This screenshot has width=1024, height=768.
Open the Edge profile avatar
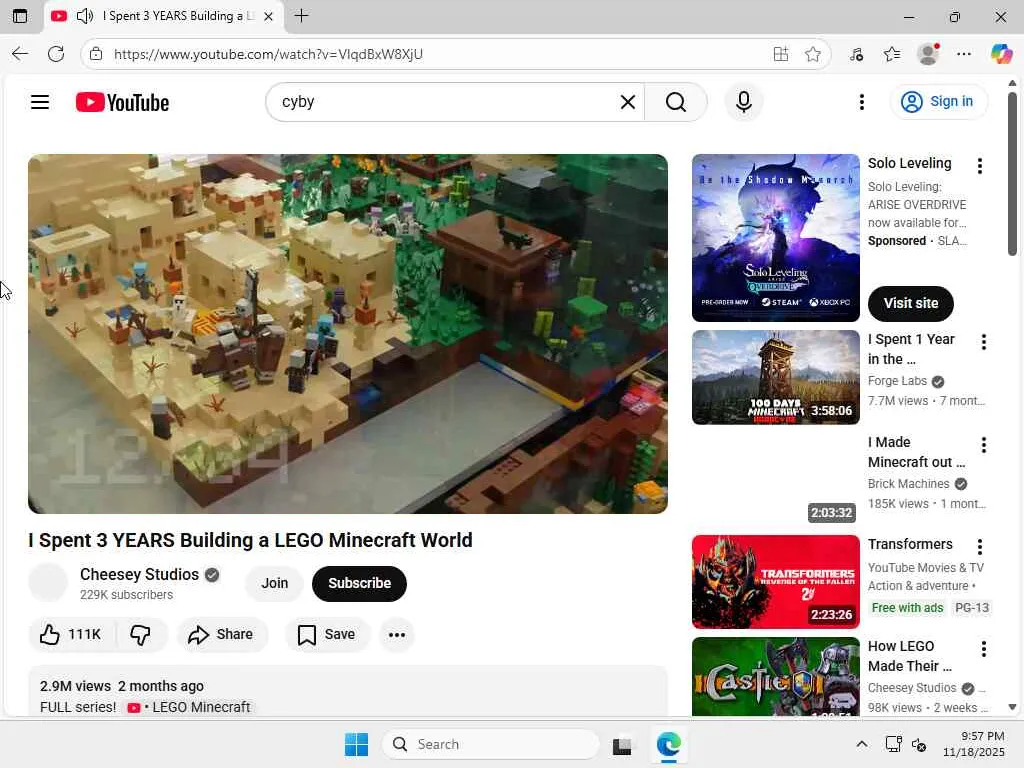[x=928, y=54]
